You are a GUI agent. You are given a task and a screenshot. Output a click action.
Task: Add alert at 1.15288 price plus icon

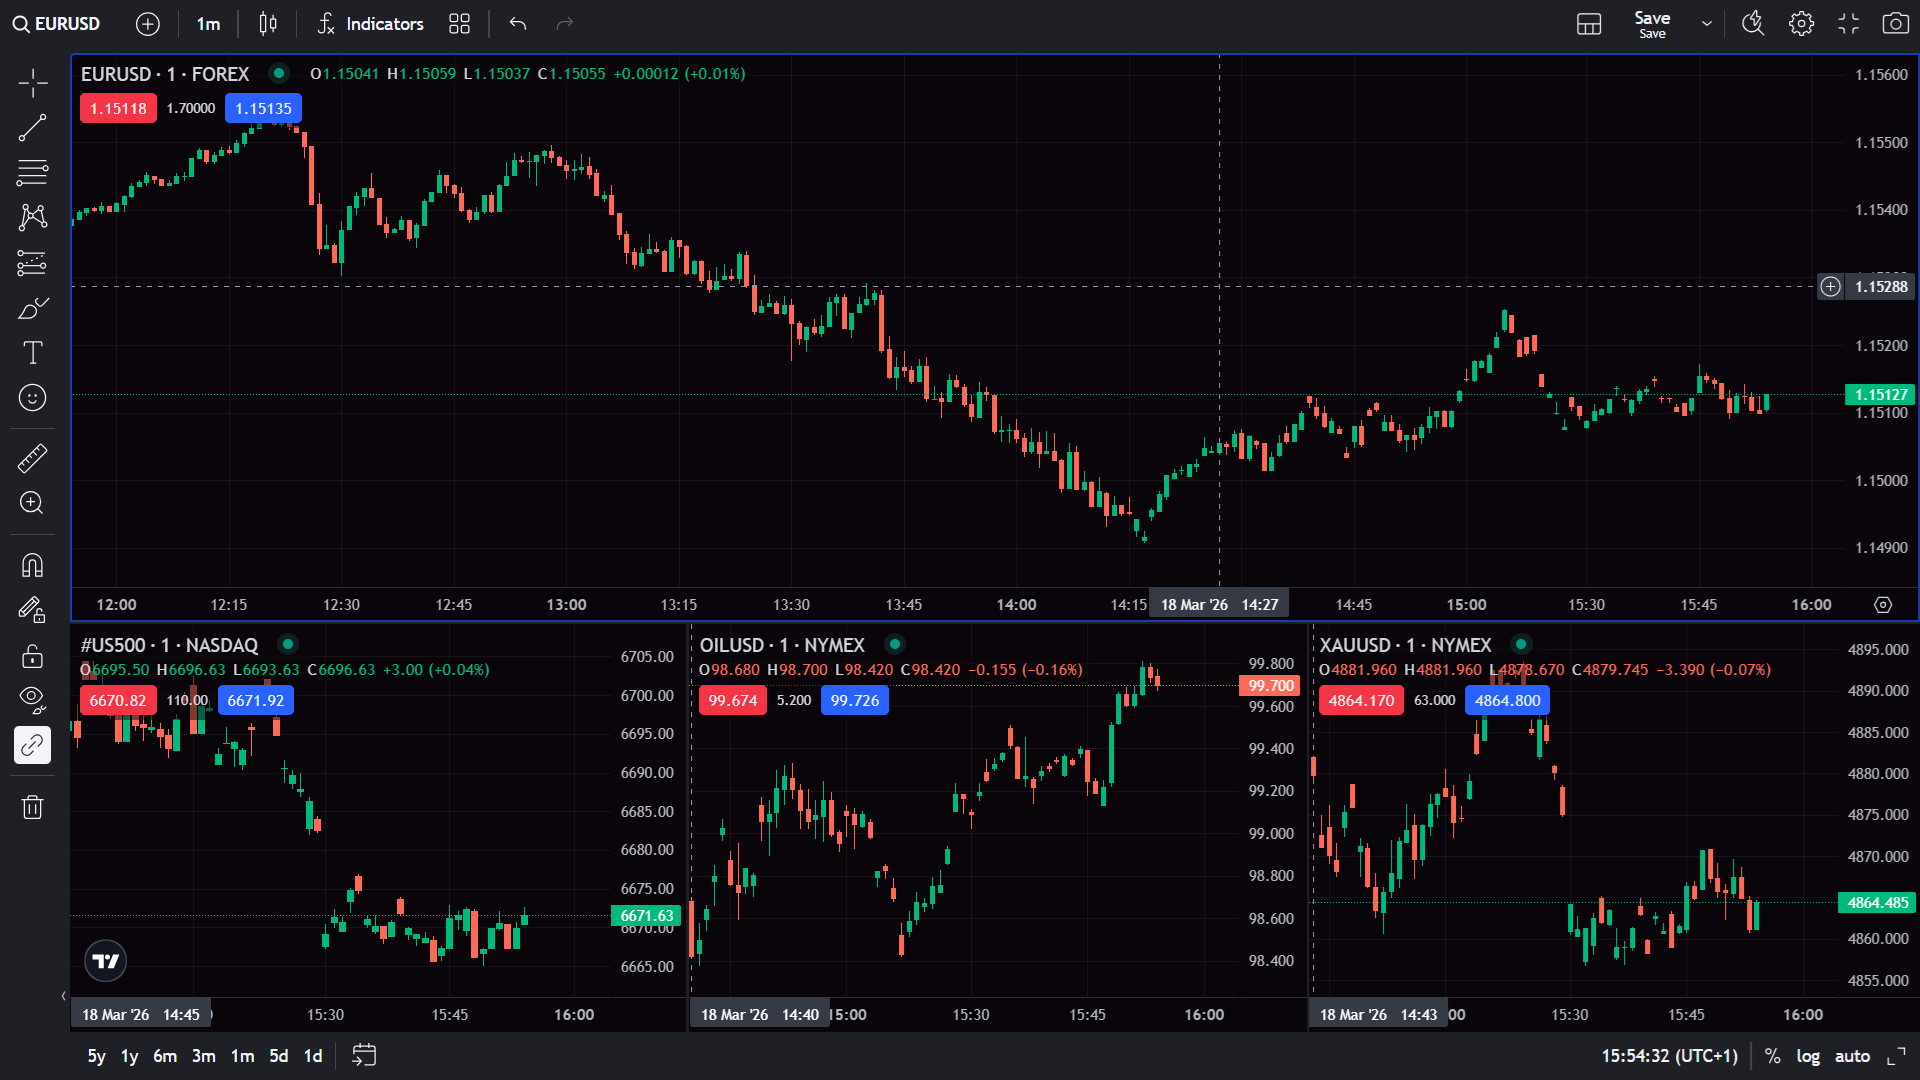1830,287
